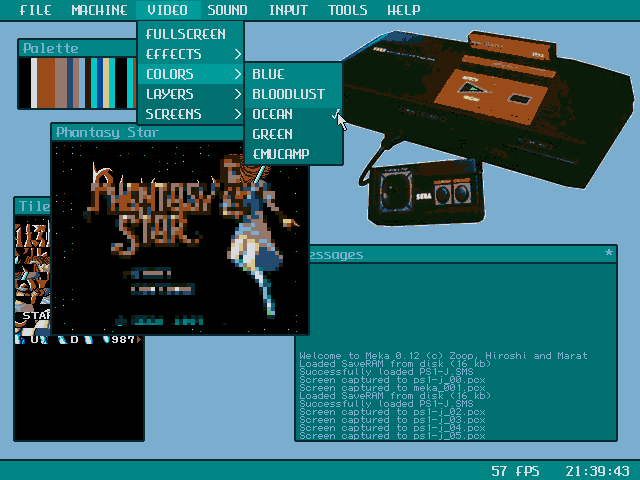Expand the Effects submenu arrow
The width and height of the screenshot is (640, 480).
pos(238,54)
